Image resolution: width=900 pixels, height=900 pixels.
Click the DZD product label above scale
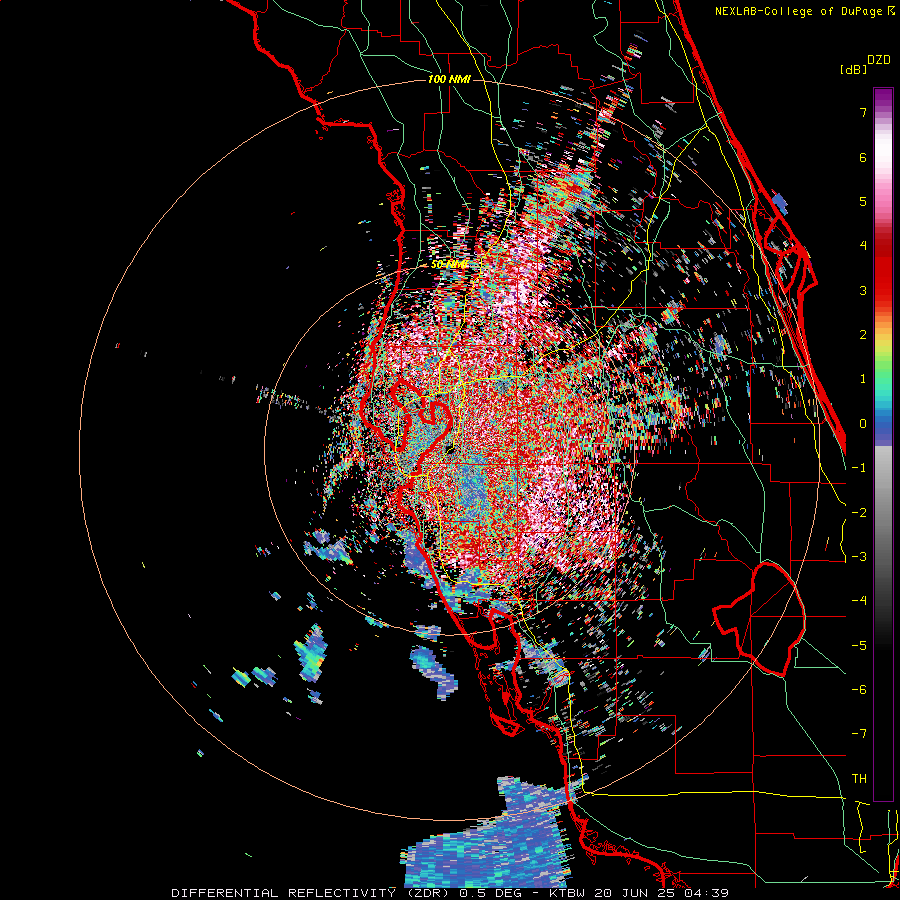point(879,60)
